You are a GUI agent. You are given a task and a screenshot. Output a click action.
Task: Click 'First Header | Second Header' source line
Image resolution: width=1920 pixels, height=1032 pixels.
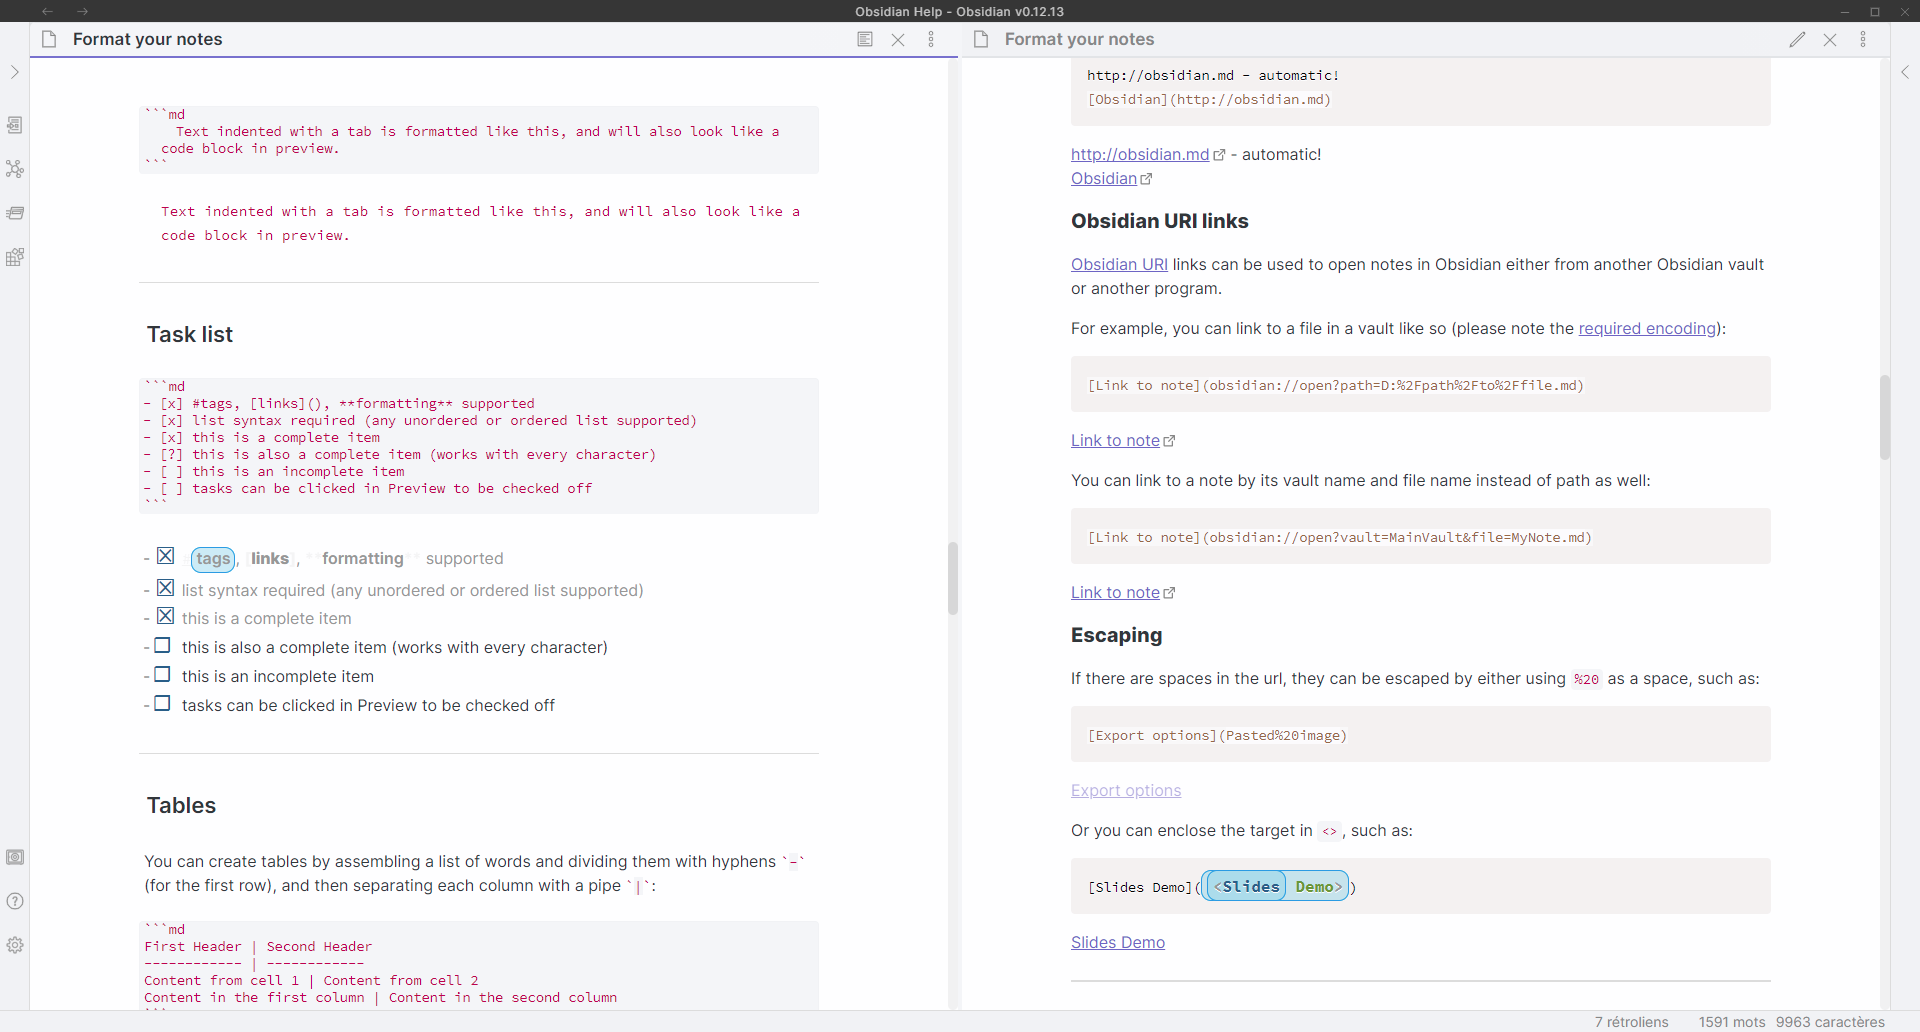pyautogui.click(x=258, y=946)
